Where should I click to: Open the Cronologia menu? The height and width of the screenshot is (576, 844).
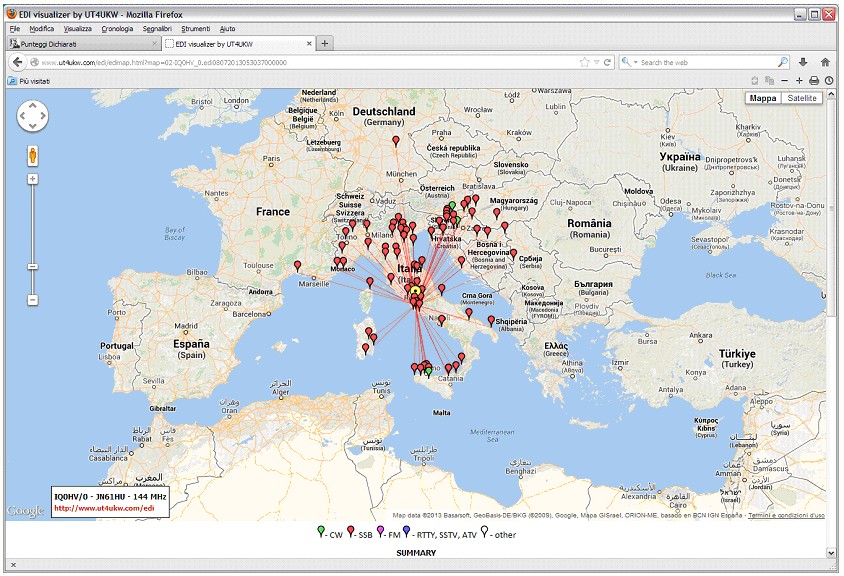[117, 29]
